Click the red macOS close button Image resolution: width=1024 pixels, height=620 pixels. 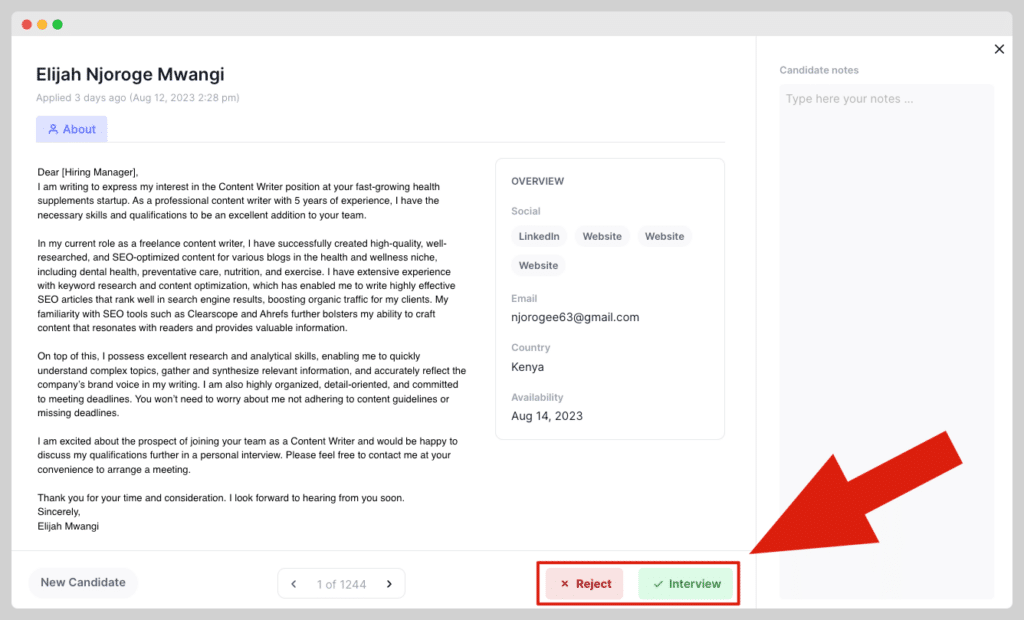(x=27, y=24)
